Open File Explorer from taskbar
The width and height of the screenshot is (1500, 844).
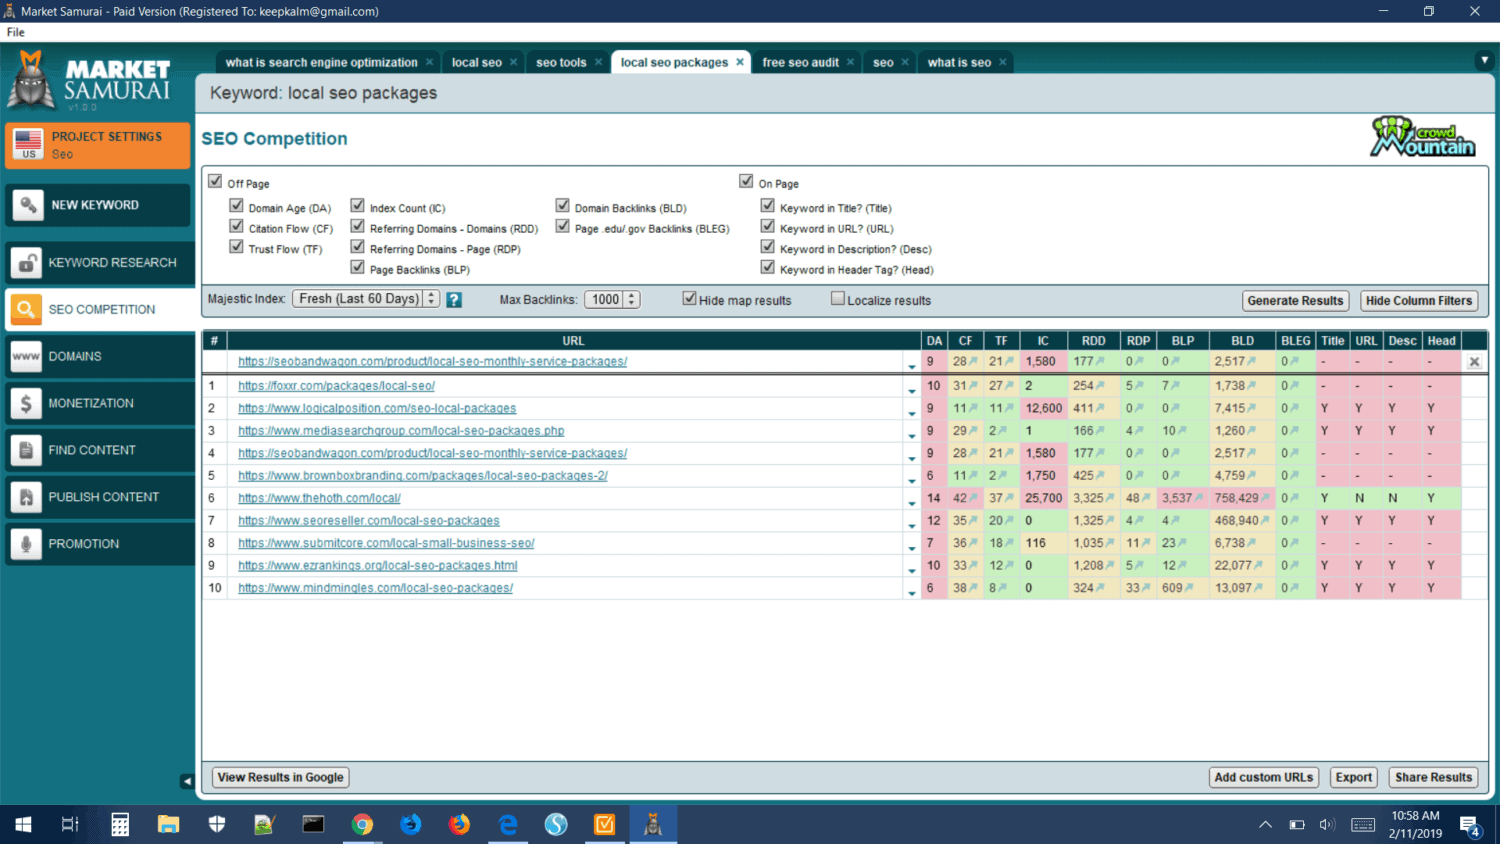pos(168,824)
